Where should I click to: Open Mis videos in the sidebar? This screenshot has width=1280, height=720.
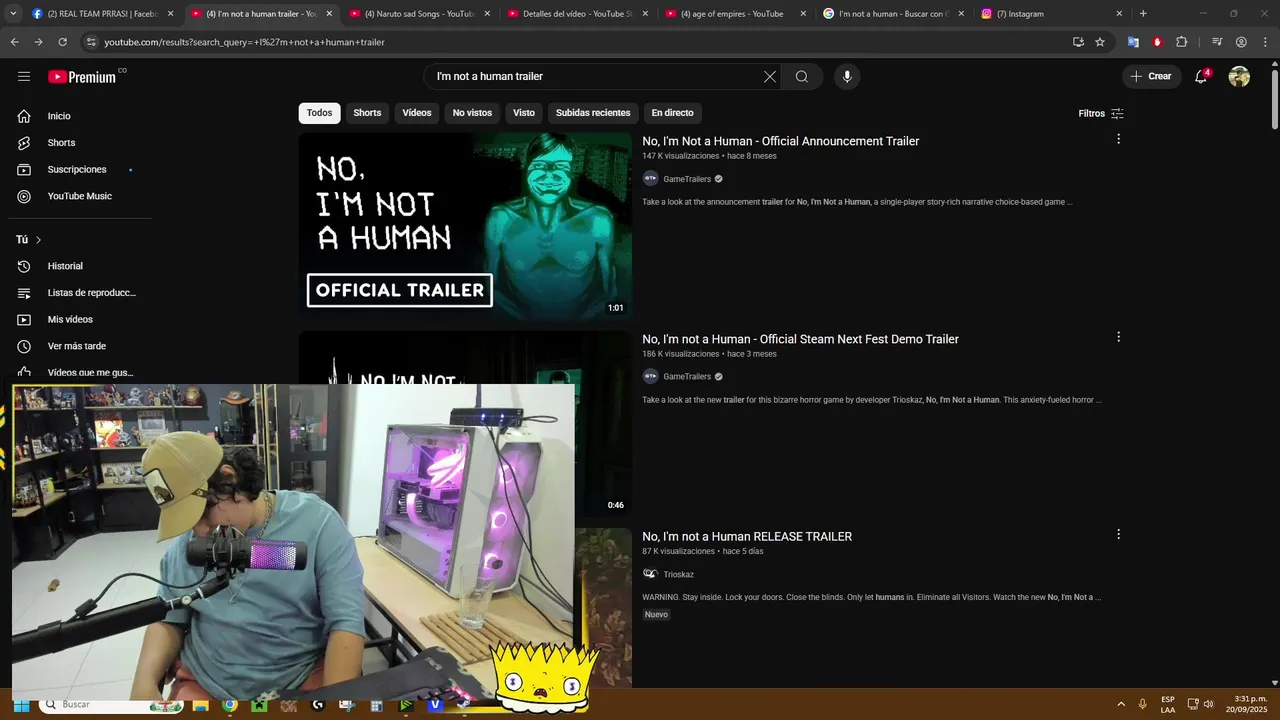click(x=80, y=319)
